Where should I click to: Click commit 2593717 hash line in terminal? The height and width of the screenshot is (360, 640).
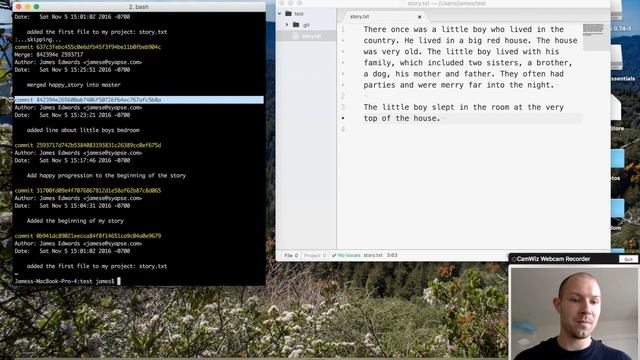click(88, 145)
